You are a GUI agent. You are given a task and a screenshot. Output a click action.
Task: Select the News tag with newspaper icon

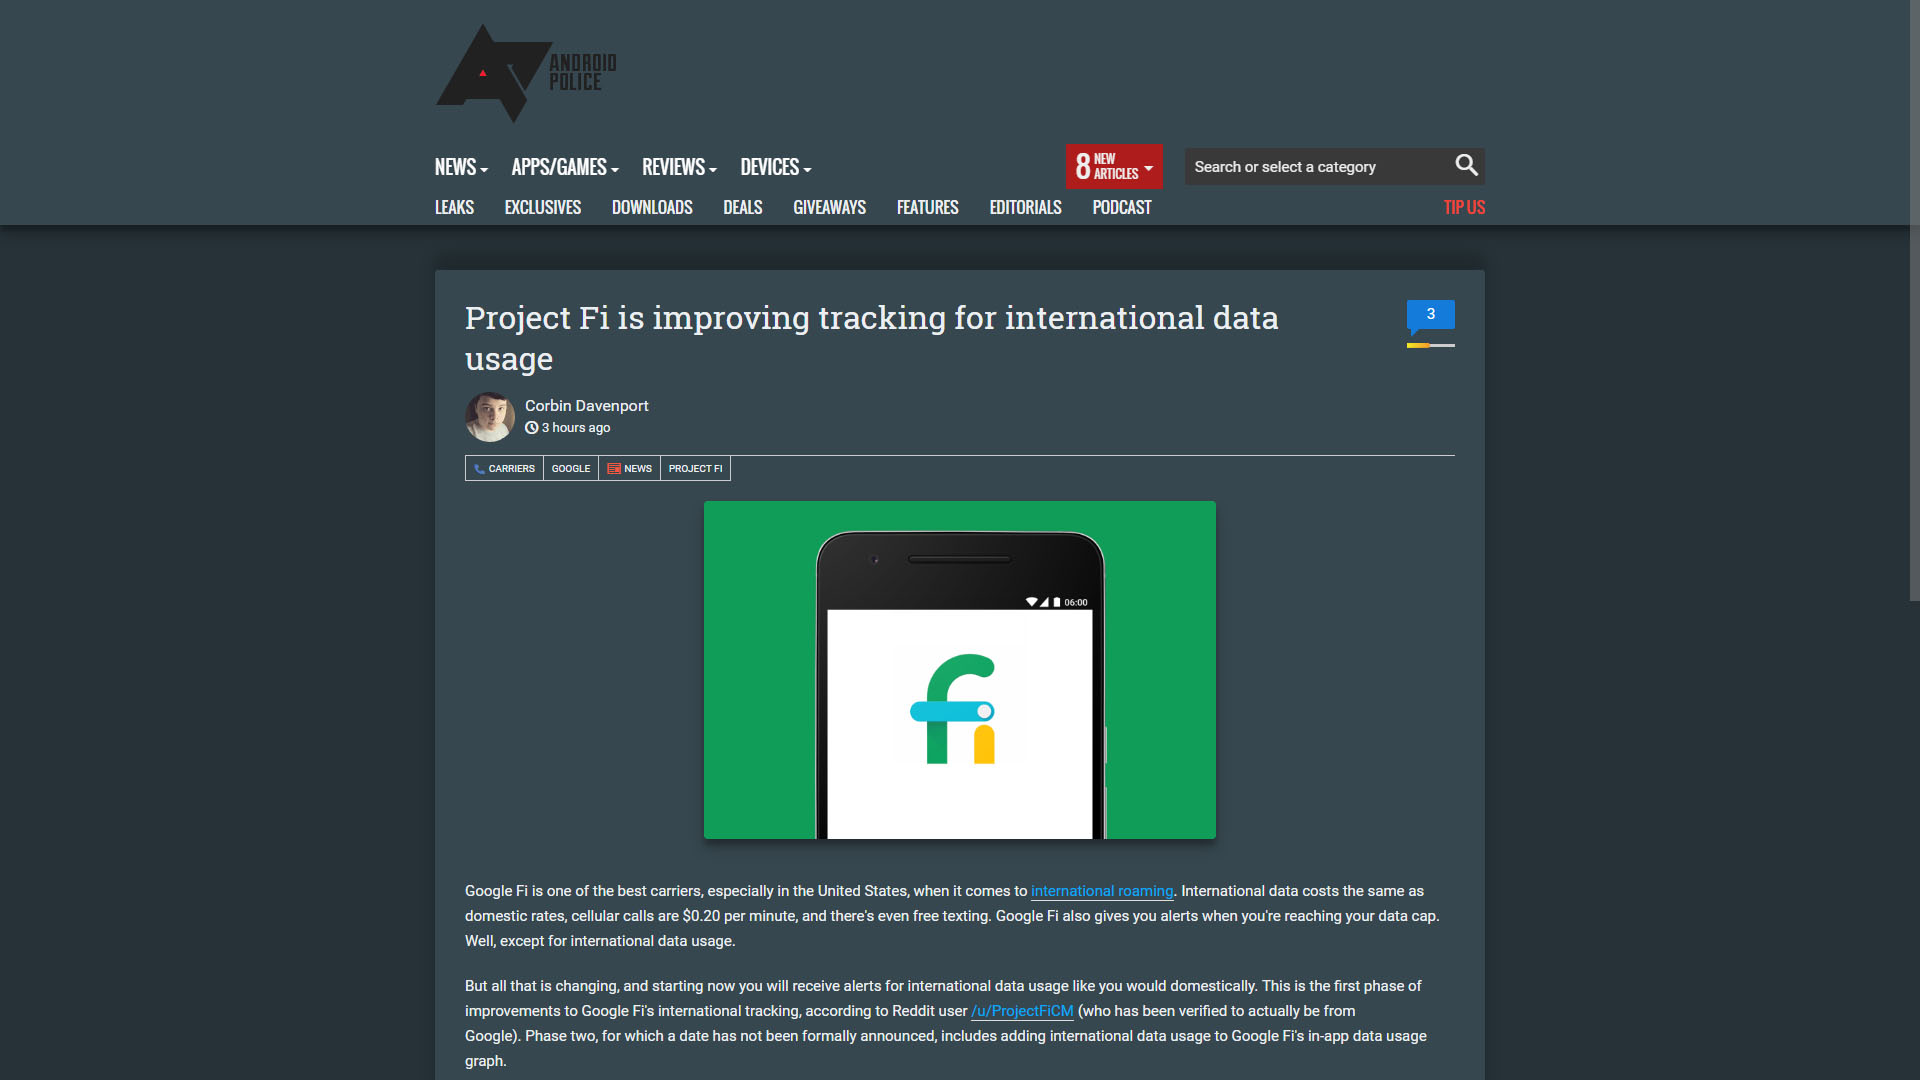(629, 468)
